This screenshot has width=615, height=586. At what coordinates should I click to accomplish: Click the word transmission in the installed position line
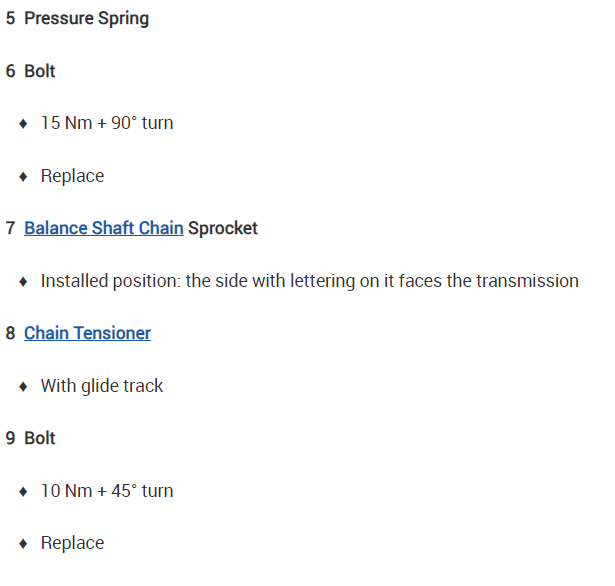[x=526, y=281]
